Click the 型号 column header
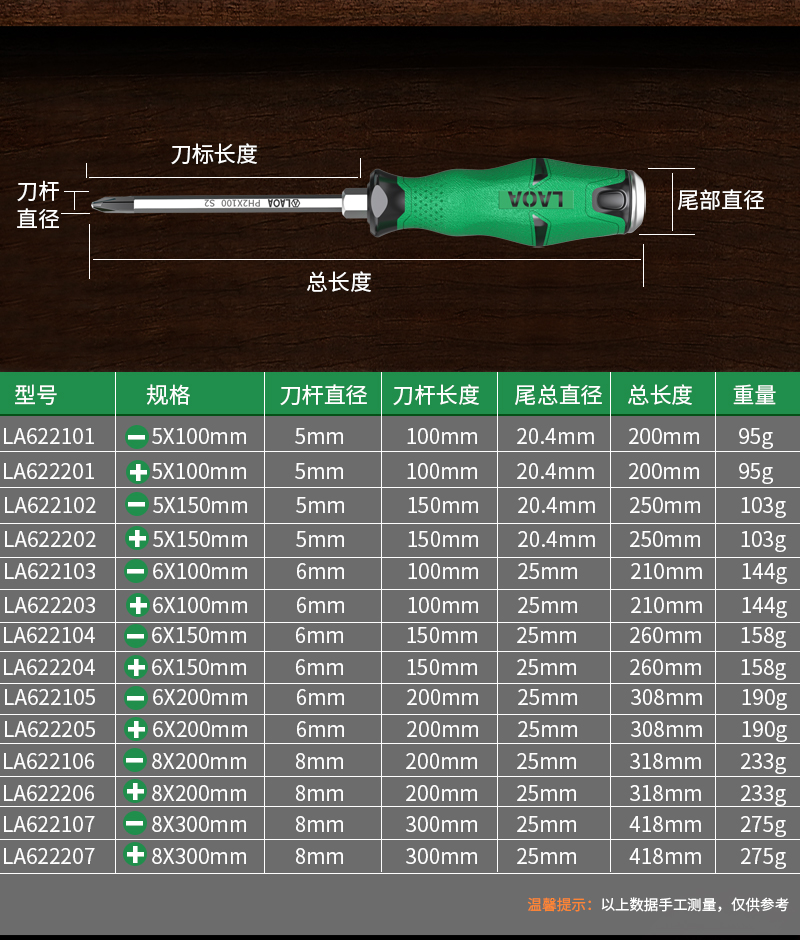The height and width of the screenshot is (940, 800). [x=35, y=395]
